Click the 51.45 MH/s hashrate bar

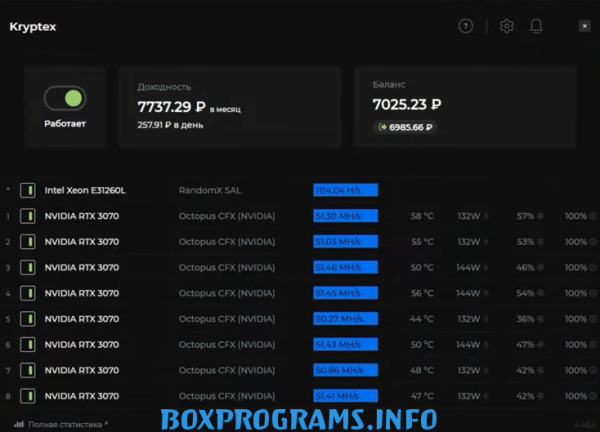point(346,293)
